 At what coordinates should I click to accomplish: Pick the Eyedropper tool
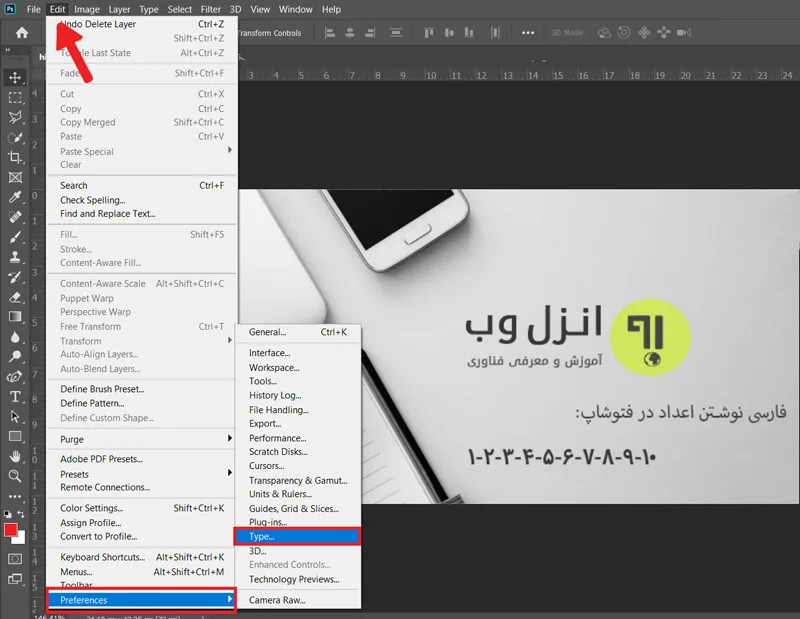pos(15,197)
